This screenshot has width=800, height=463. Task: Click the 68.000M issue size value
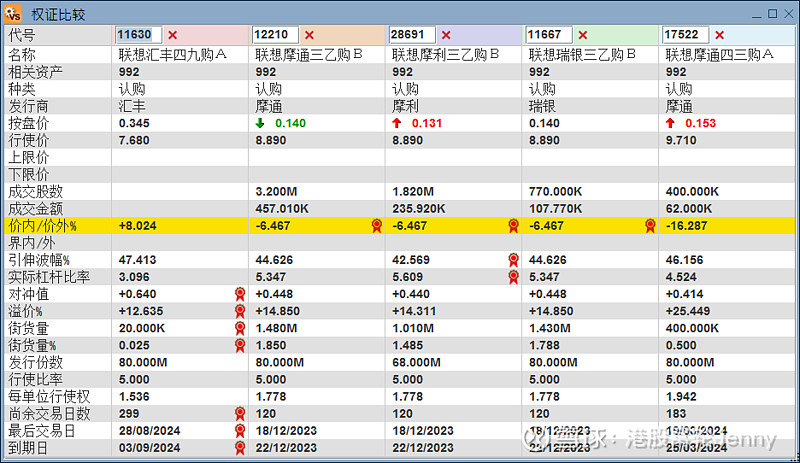[416, 362]
